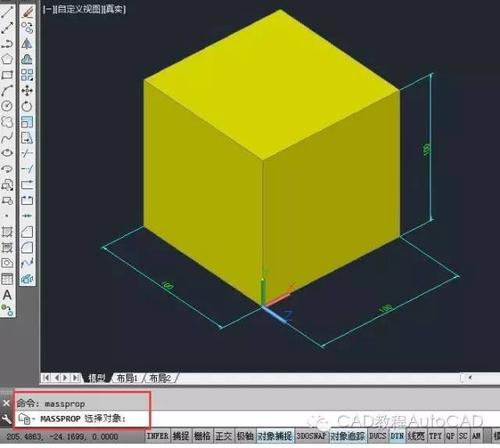Select the Copy modify tool
The image size is (500, 448).
(x=27, y=28)
